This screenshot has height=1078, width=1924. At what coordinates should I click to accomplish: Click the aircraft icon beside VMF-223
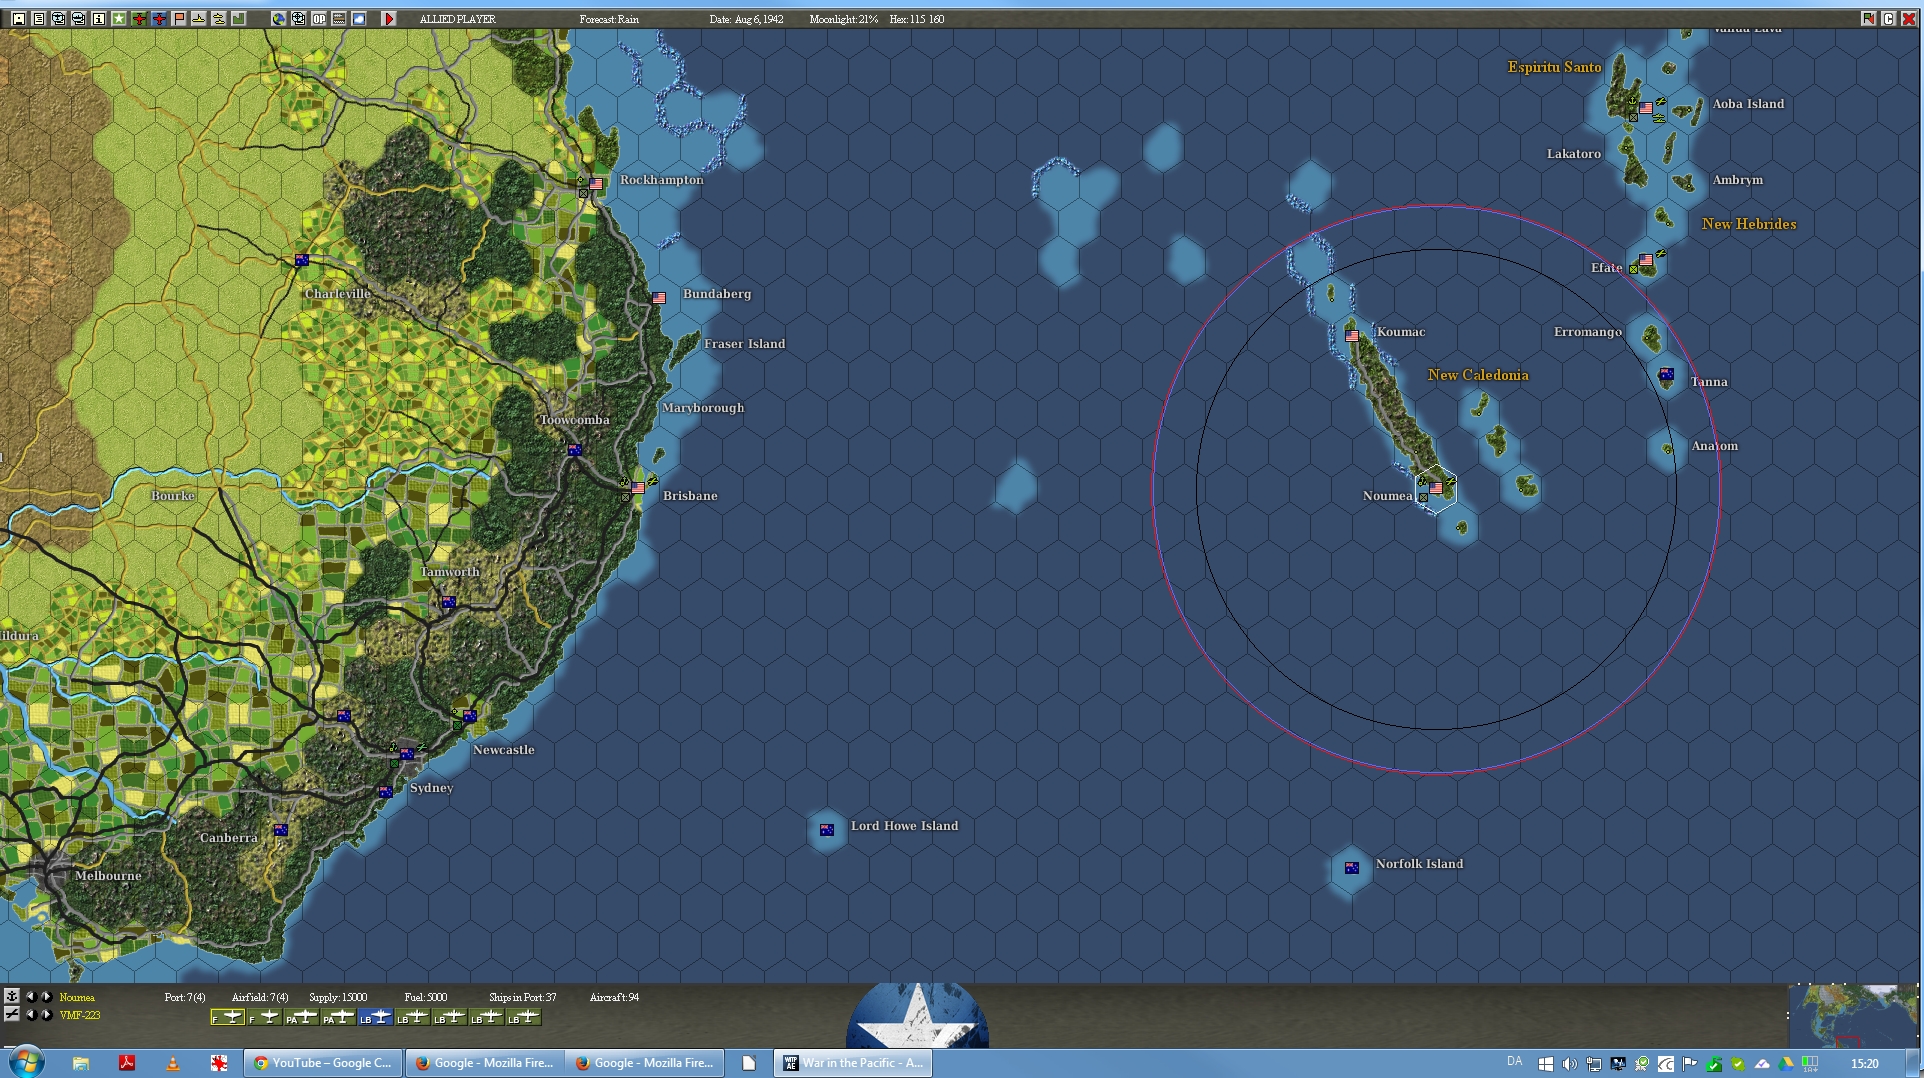(12, 1014)
